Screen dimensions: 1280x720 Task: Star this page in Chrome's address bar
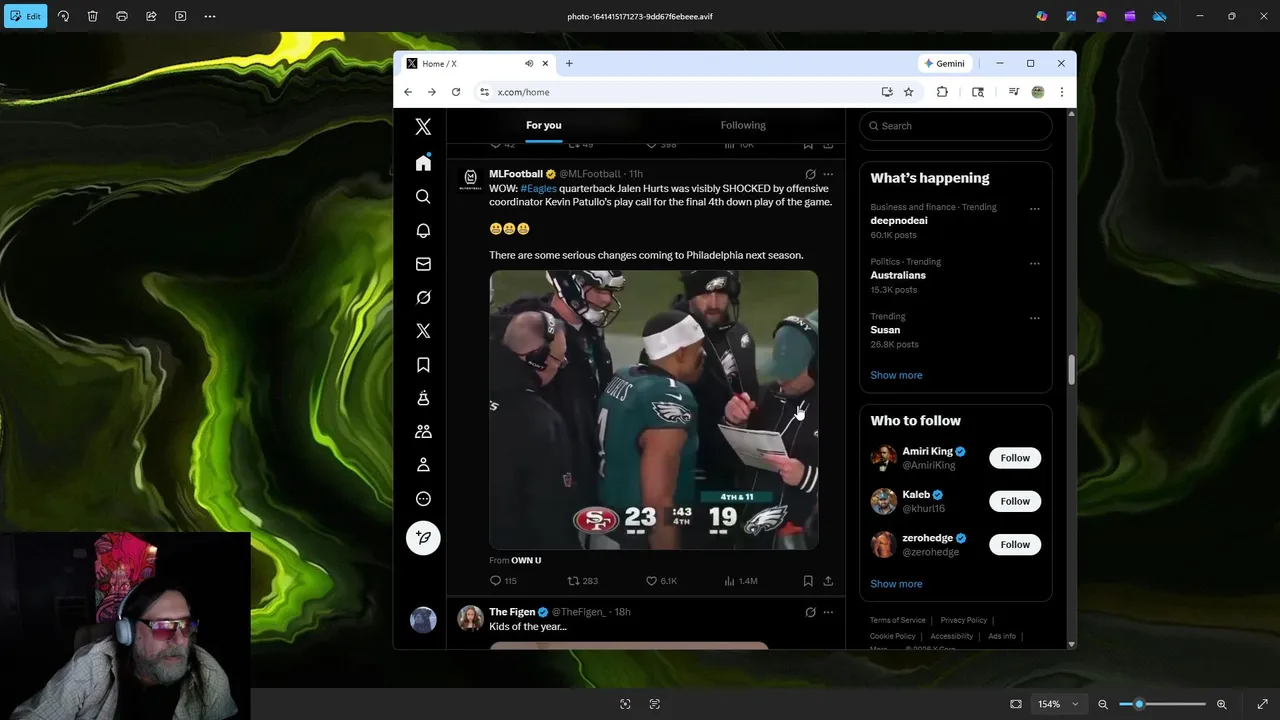(x=908, y=92)
